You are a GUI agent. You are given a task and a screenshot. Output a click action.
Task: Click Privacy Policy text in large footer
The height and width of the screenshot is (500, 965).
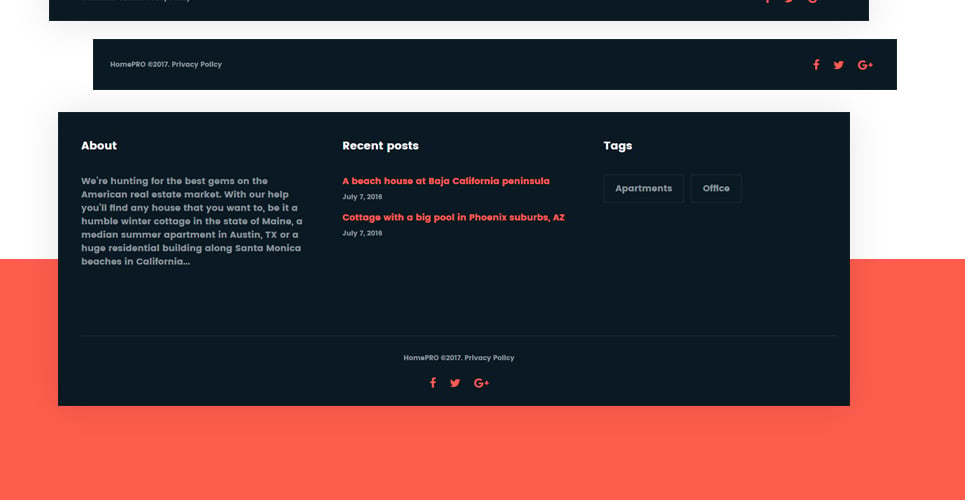[489, 358]
